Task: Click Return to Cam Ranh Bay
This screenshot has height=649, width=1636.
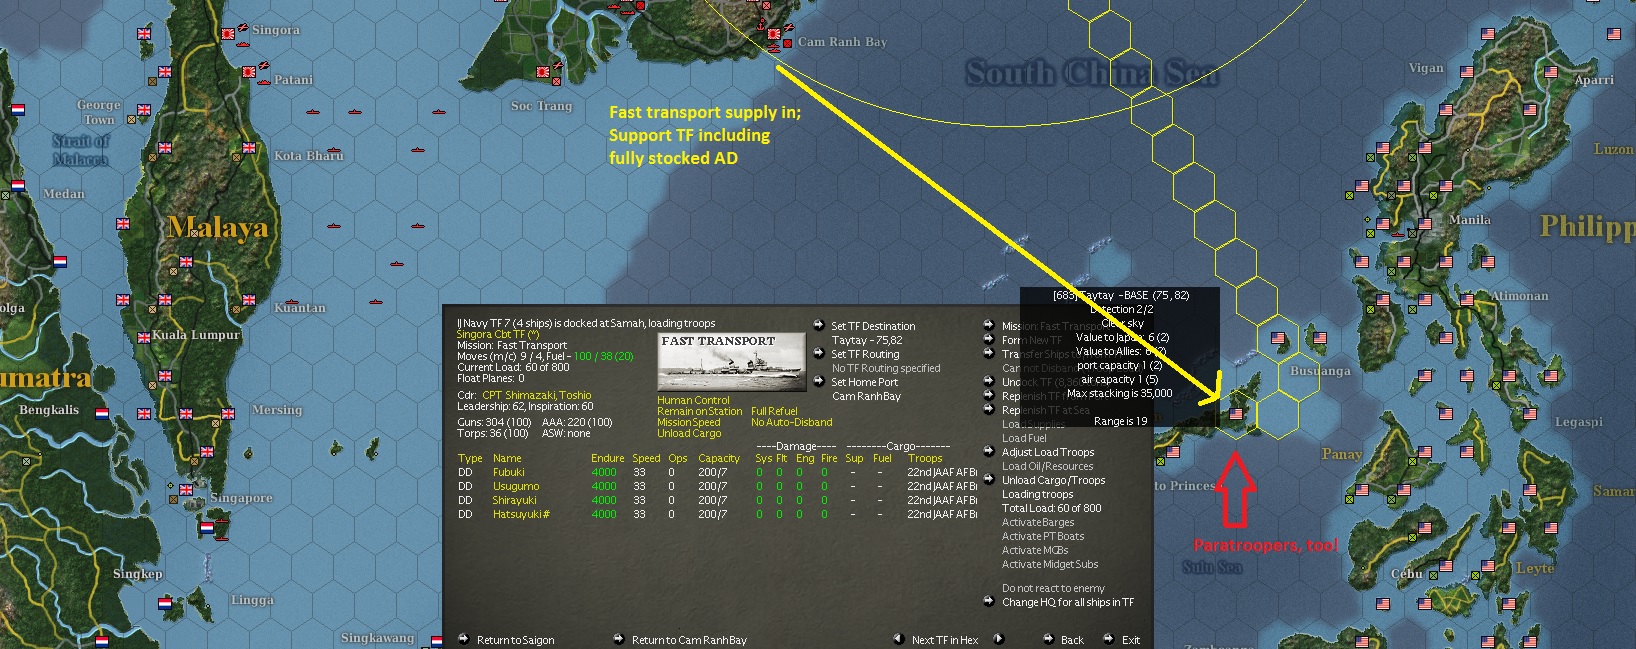Action: (x=689, y=640)
